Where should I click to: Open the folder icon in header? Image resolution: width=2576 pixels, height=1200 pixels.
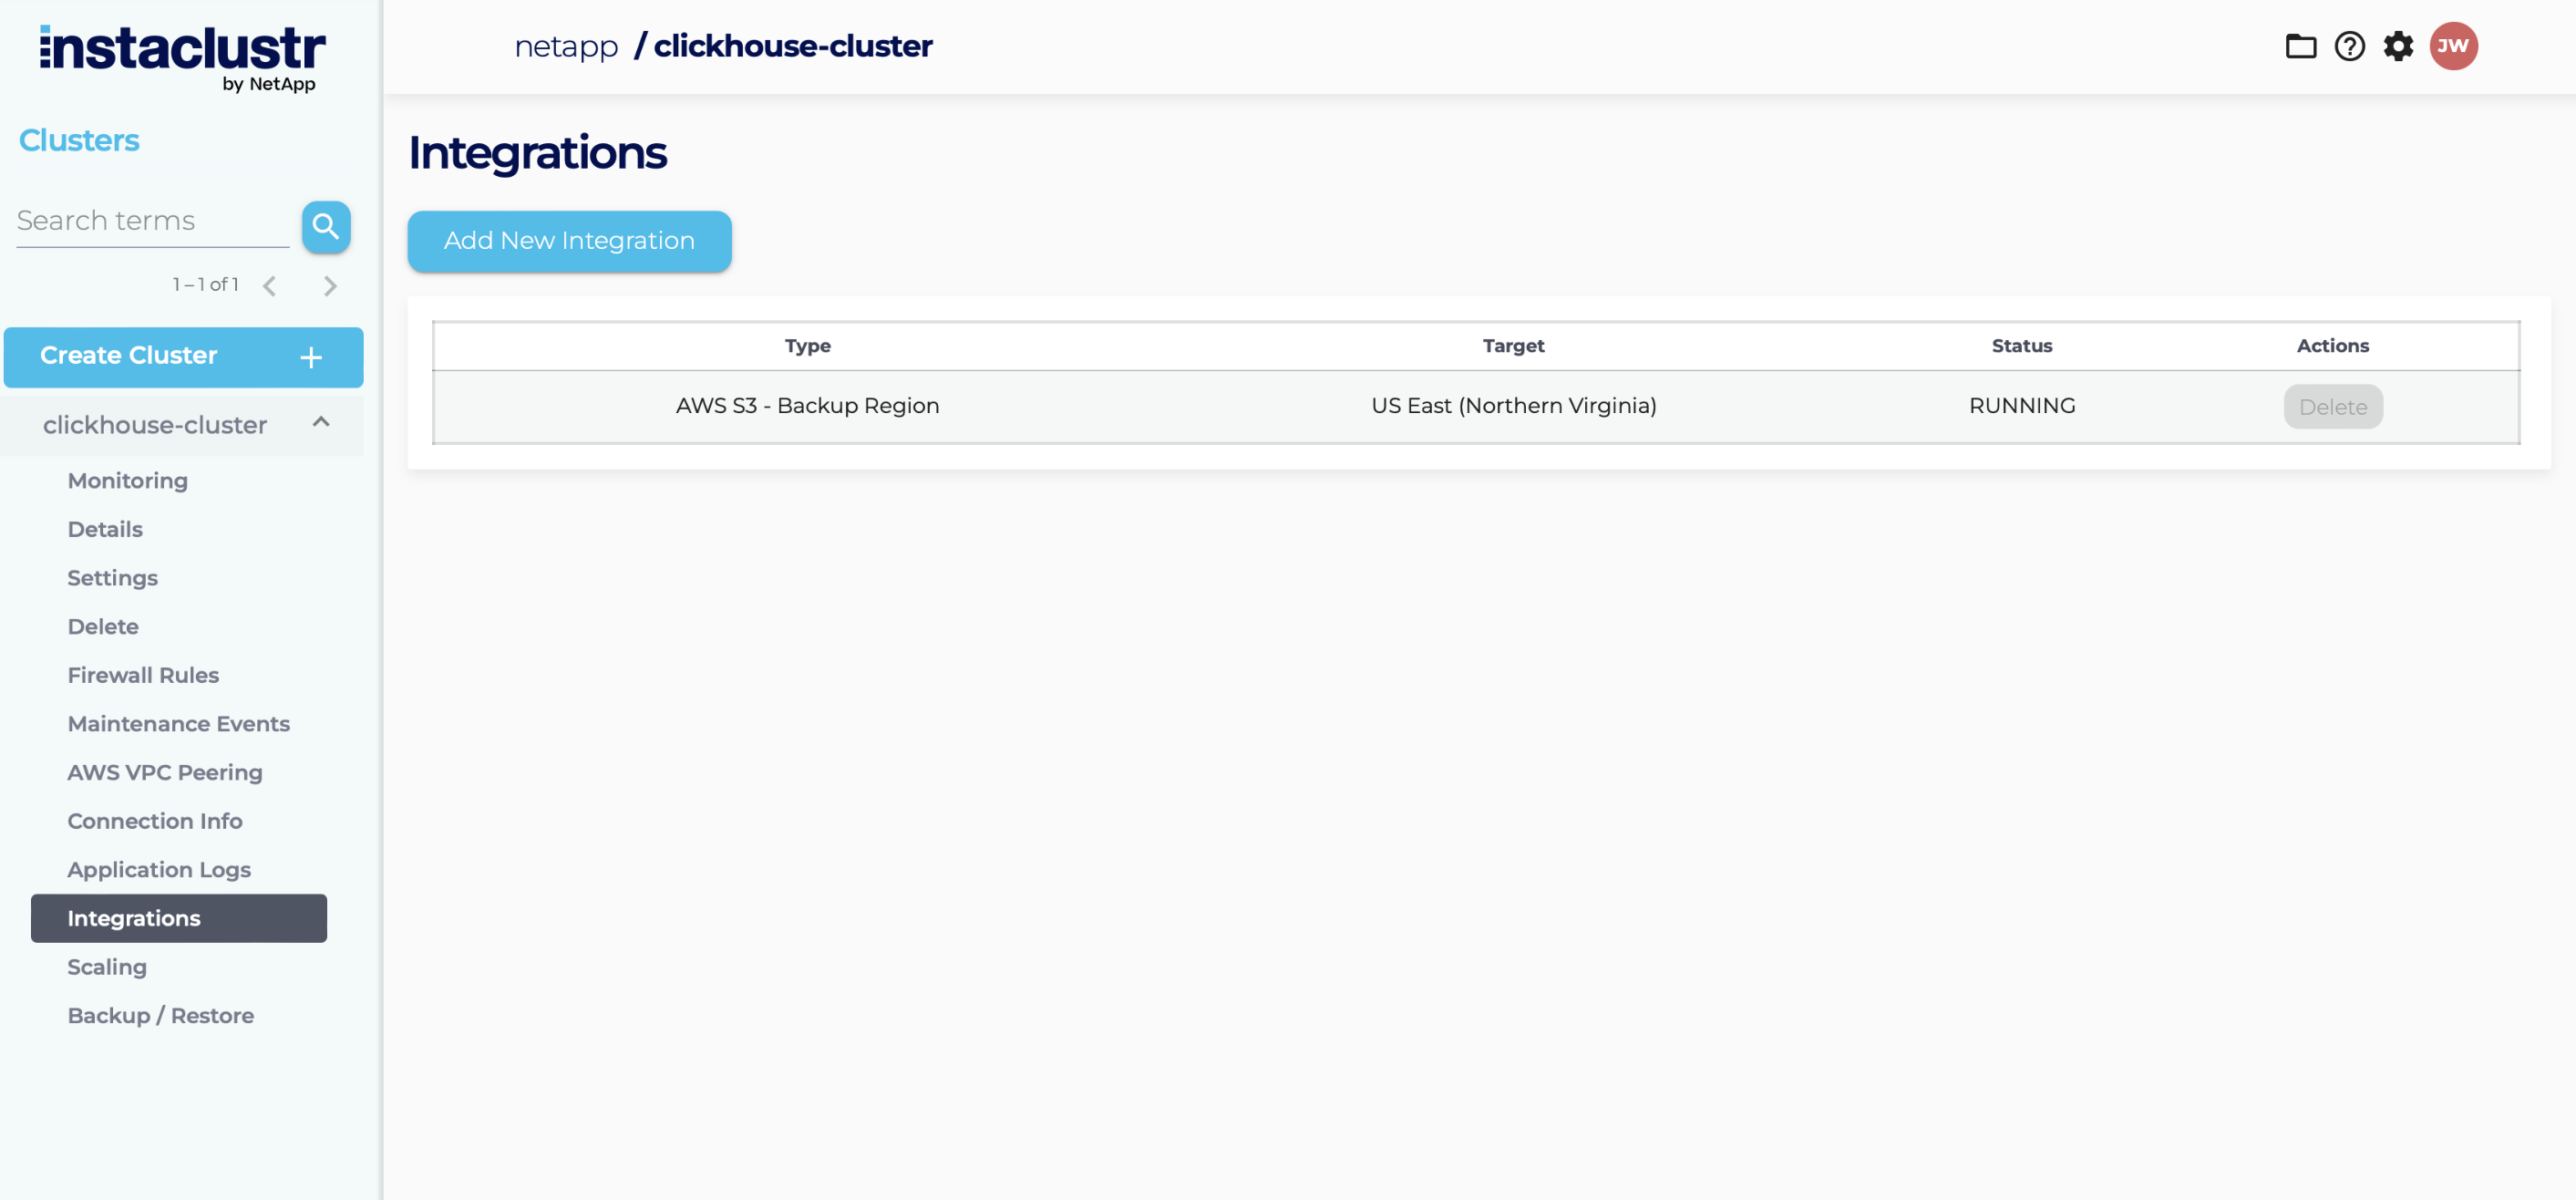click(2300, 46)
